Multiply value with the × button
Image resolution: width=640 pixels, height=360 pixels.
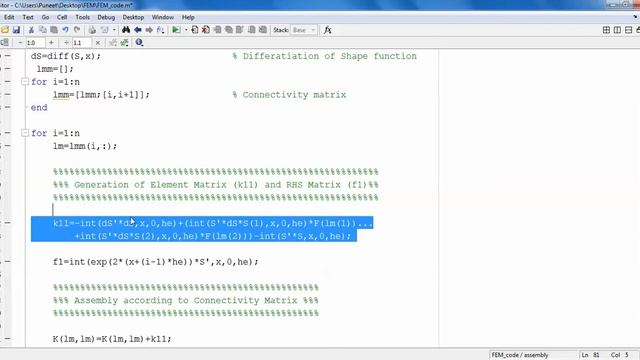click(x=98, y=42)
